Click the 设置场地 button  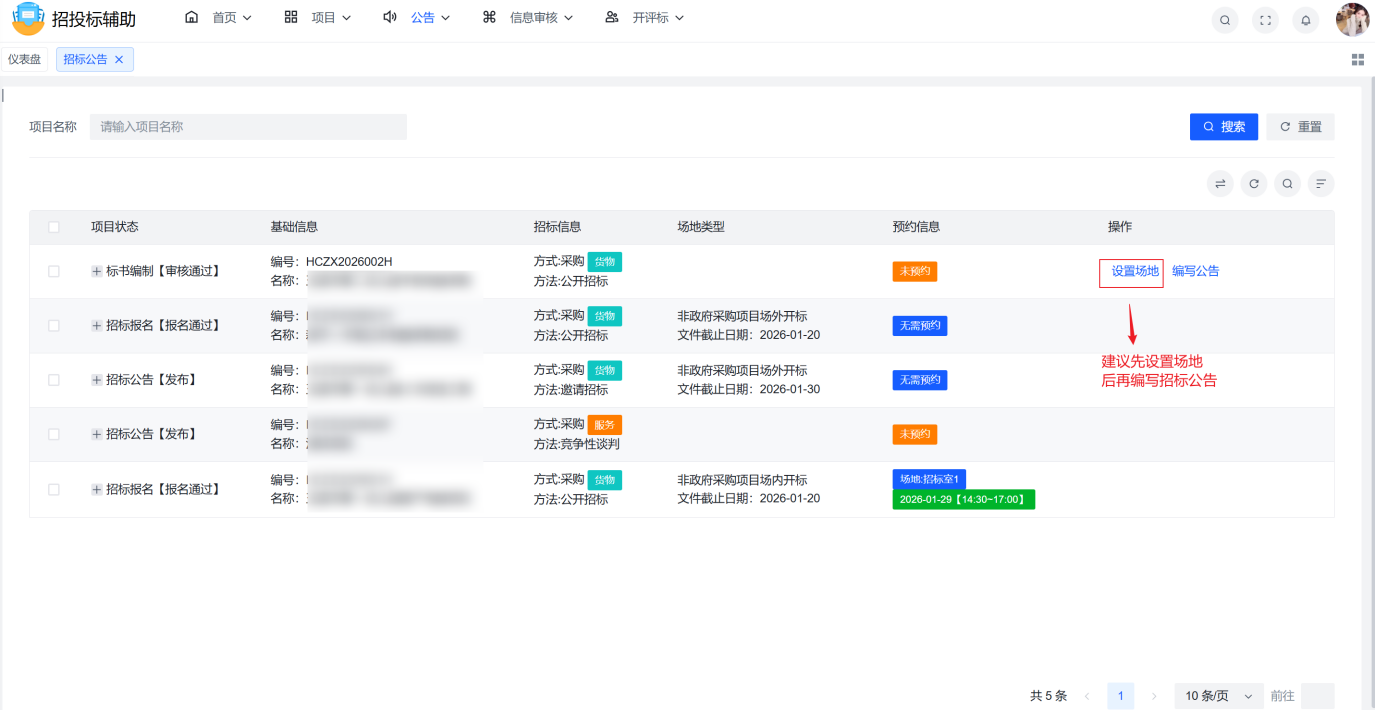click(x=1131, y=272)
